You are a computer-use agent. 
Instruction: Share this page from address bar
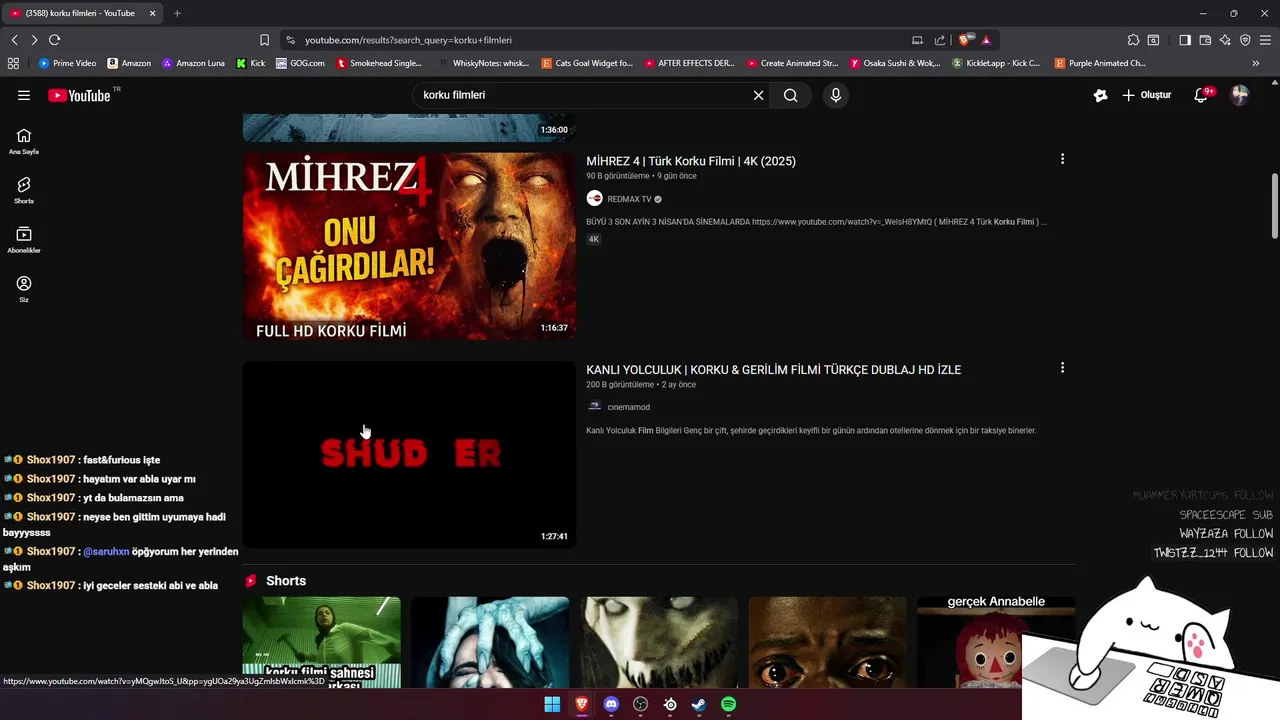tap(940, 40)
